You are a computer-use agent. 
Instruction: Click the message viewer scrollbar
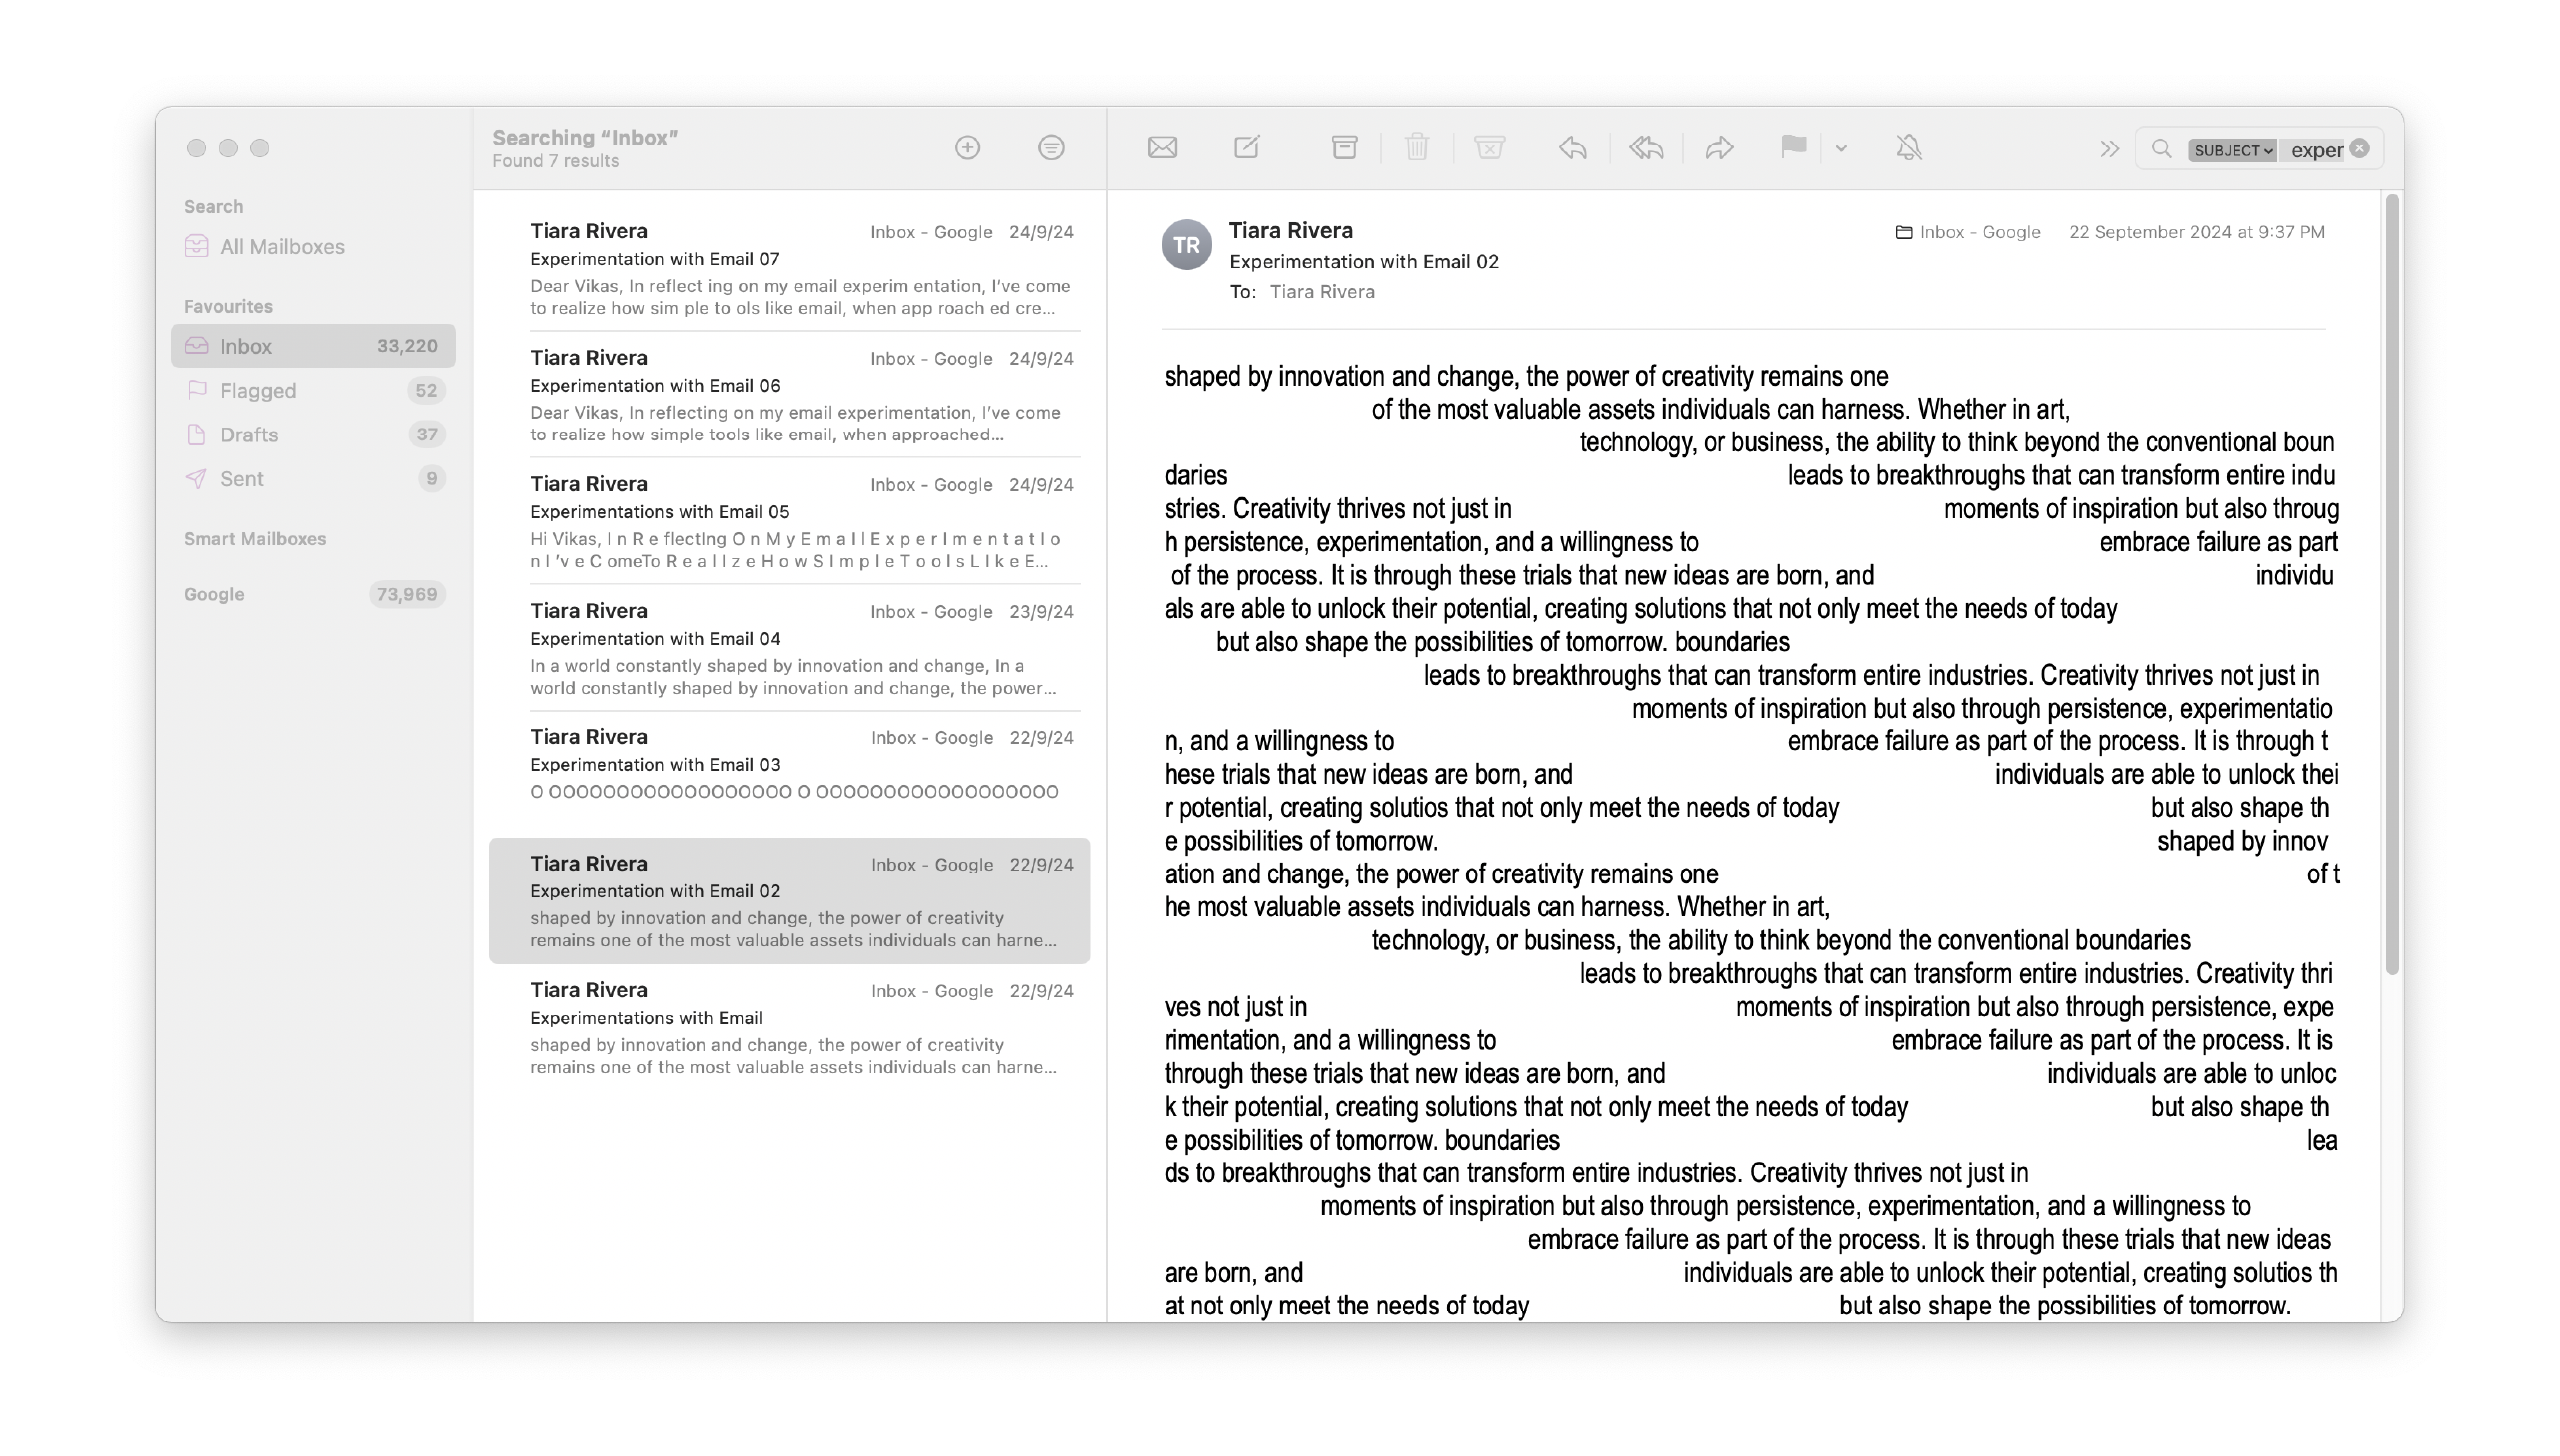click(x=2391, y=585)
